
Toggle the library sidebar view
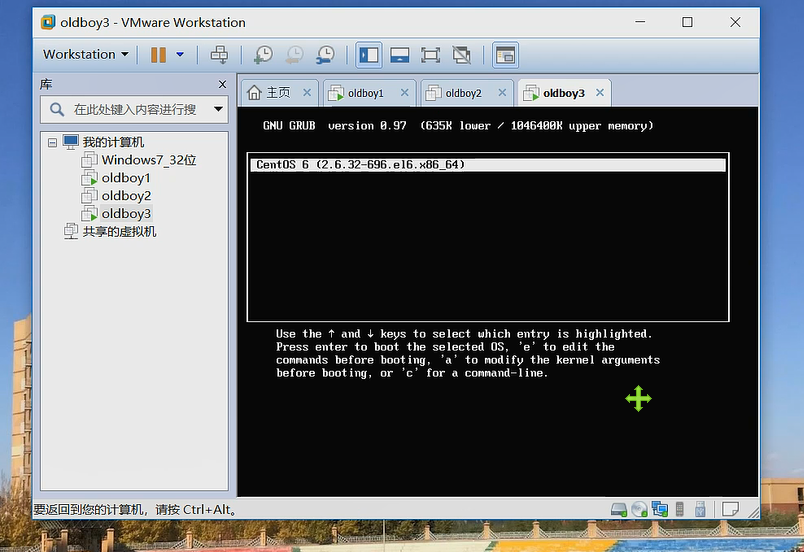(369, 55)
